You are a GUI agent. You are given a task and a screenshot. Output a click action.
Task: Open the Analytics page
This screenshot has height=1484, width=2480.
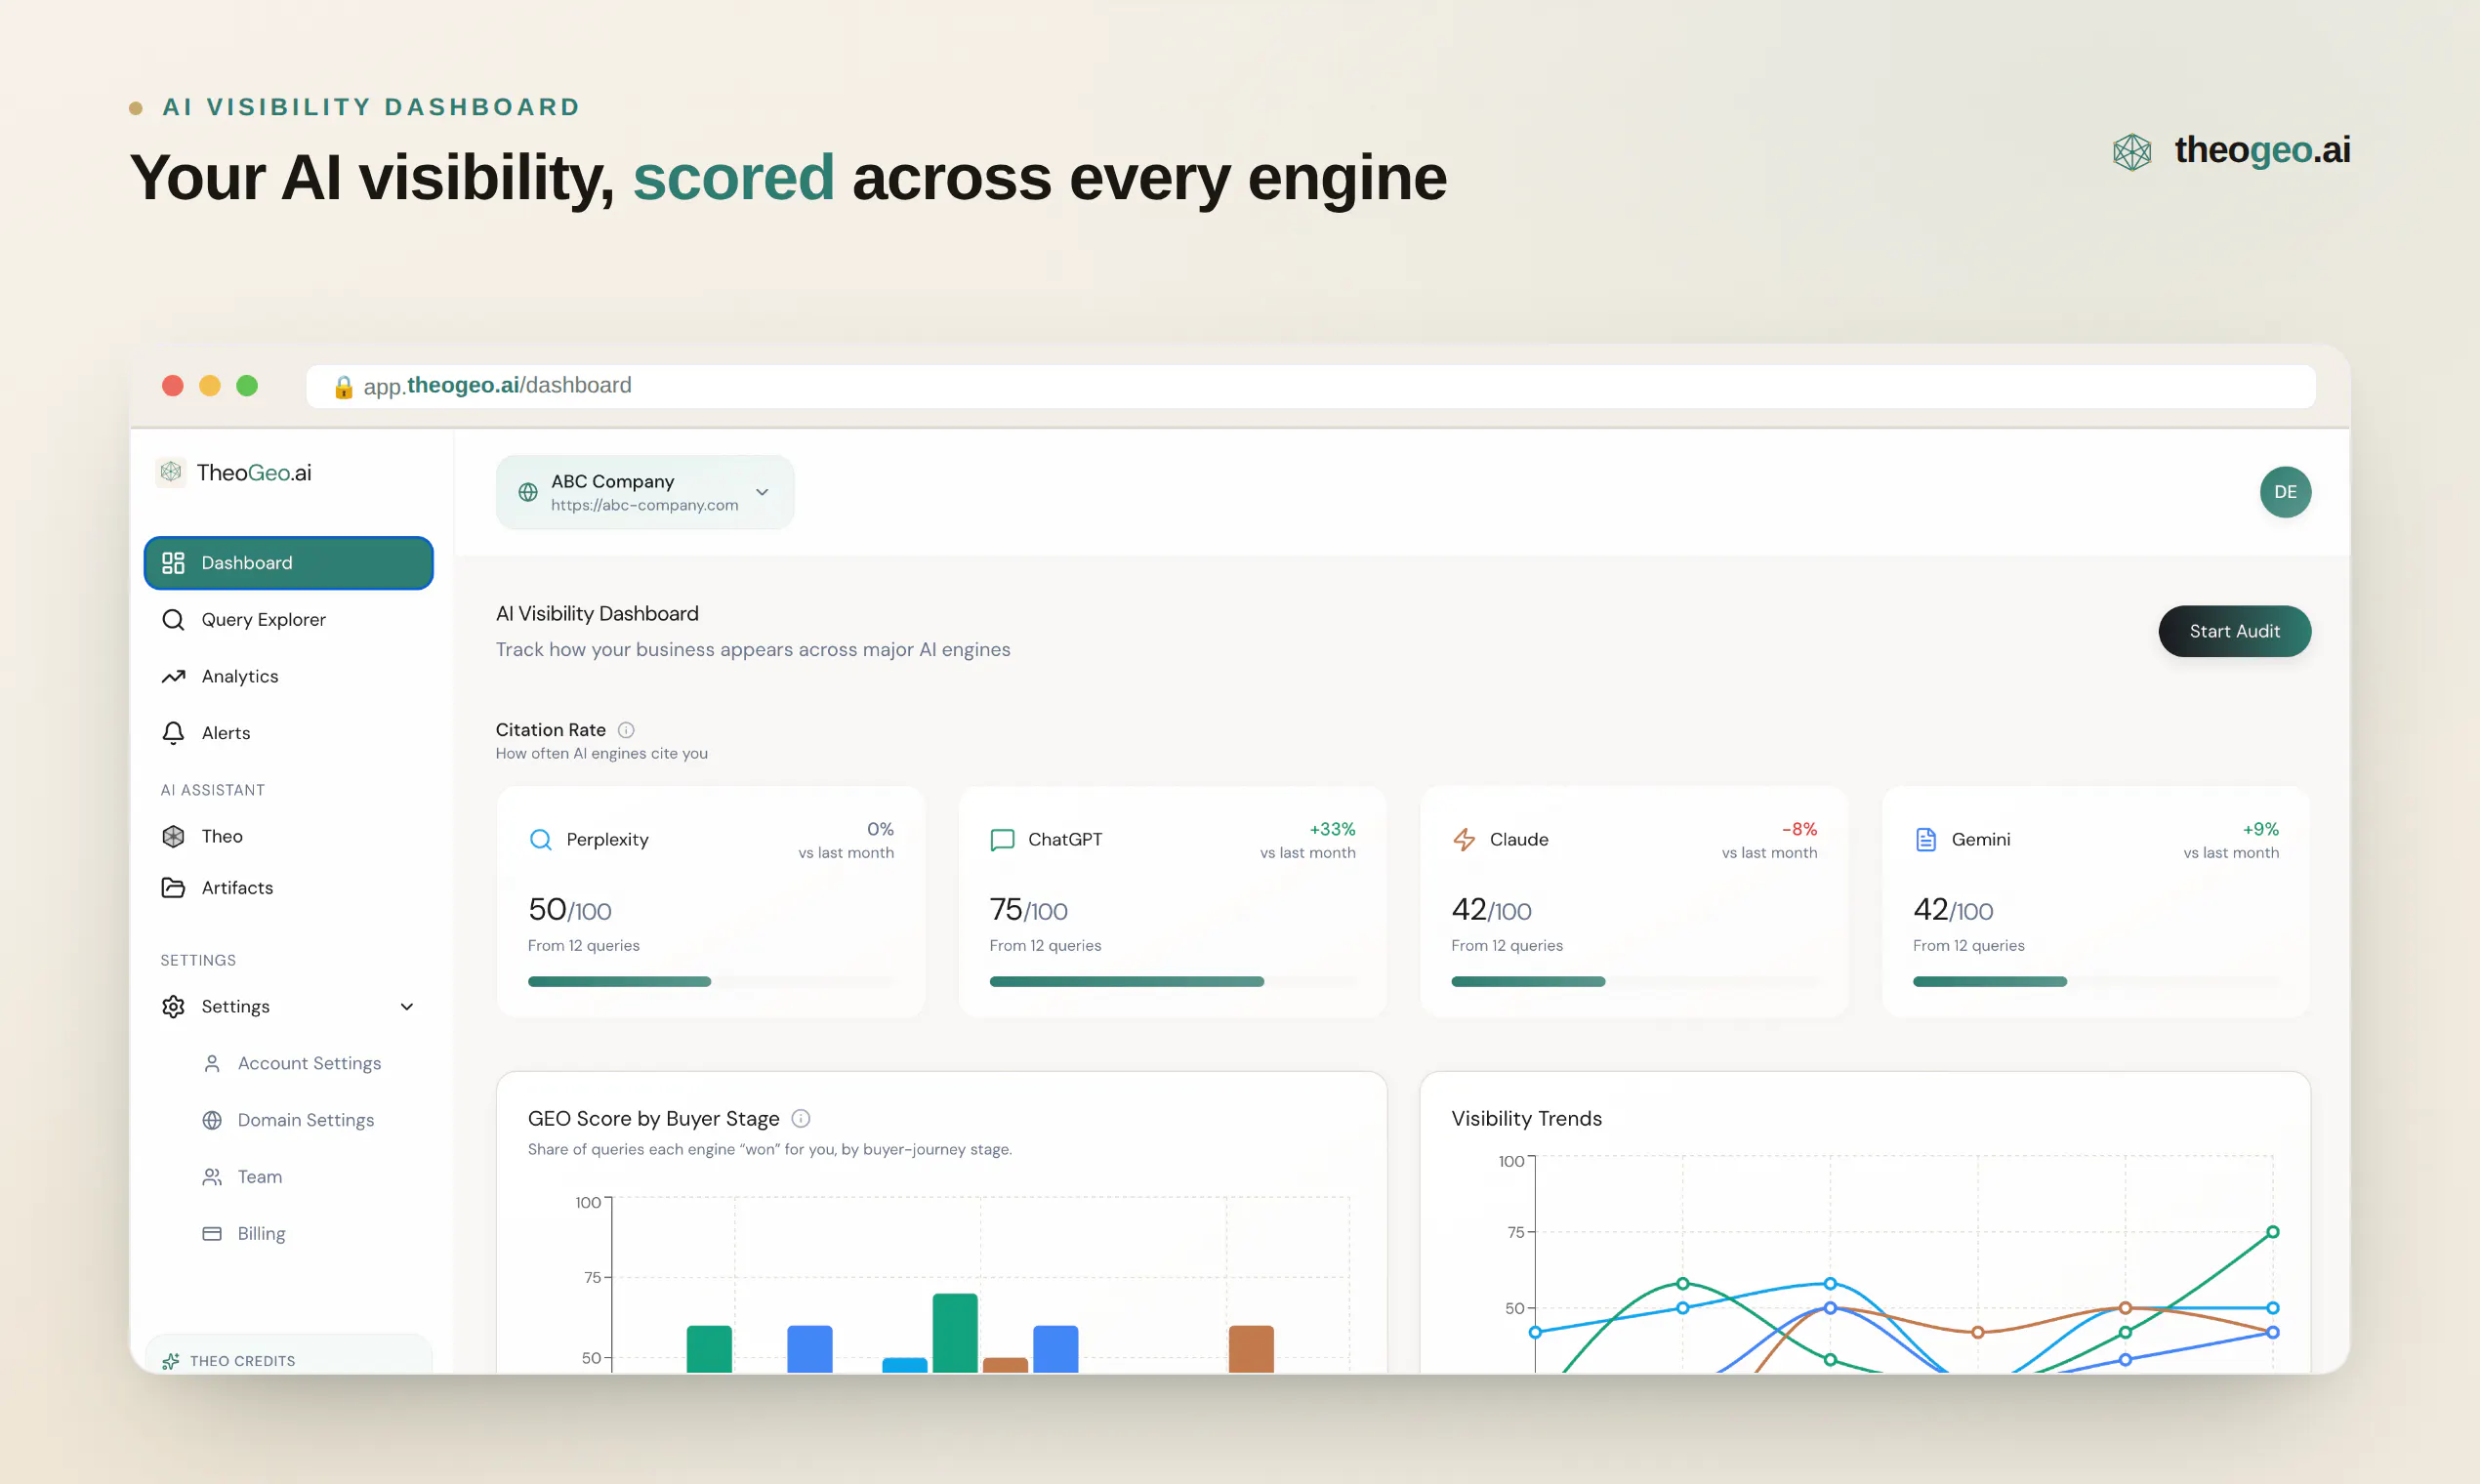tap(289, 677)
